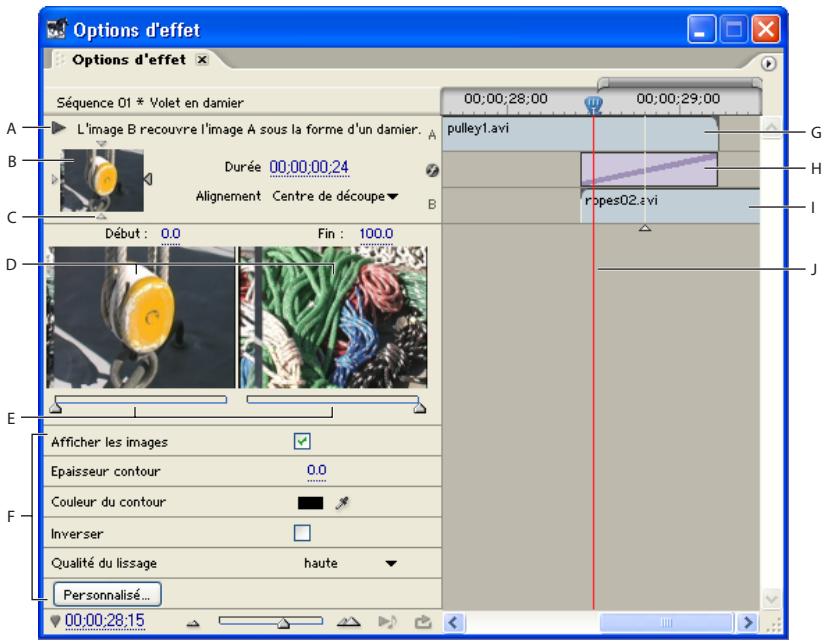Open the Alignement dropdown
This screenshot has width=826, height=643.
click(x=336, y=196)
